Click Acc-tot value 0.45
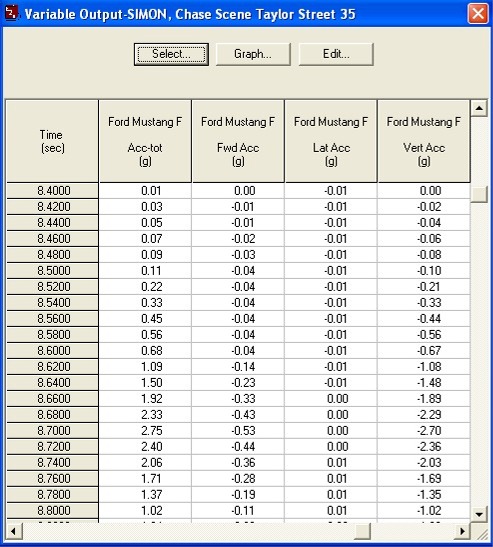 [x=145, y=319]
